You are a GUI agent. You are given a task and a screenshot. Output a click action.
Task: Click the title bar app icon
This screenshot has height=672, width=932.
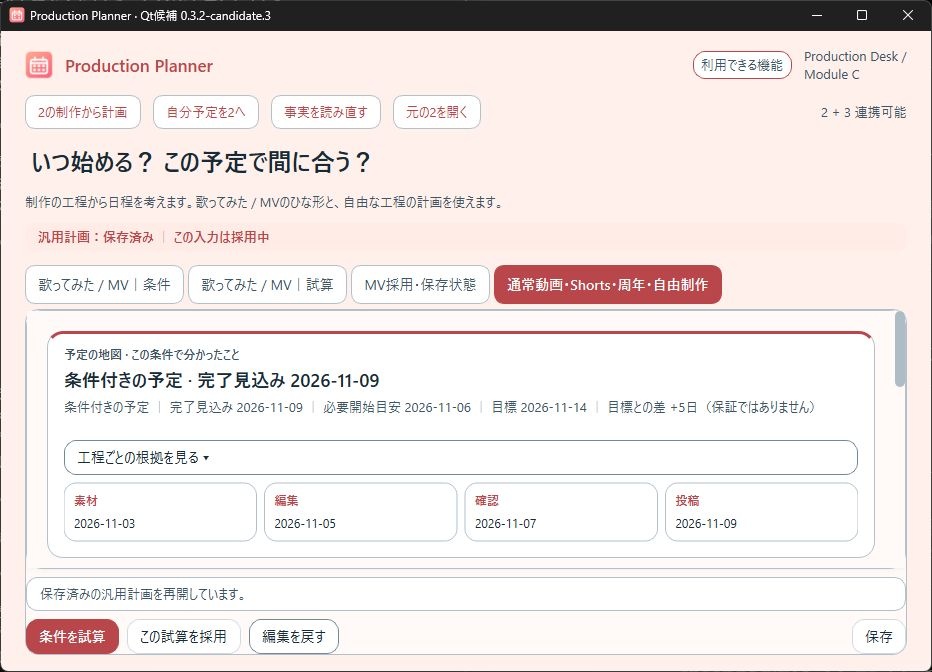(x=17, y=15)
